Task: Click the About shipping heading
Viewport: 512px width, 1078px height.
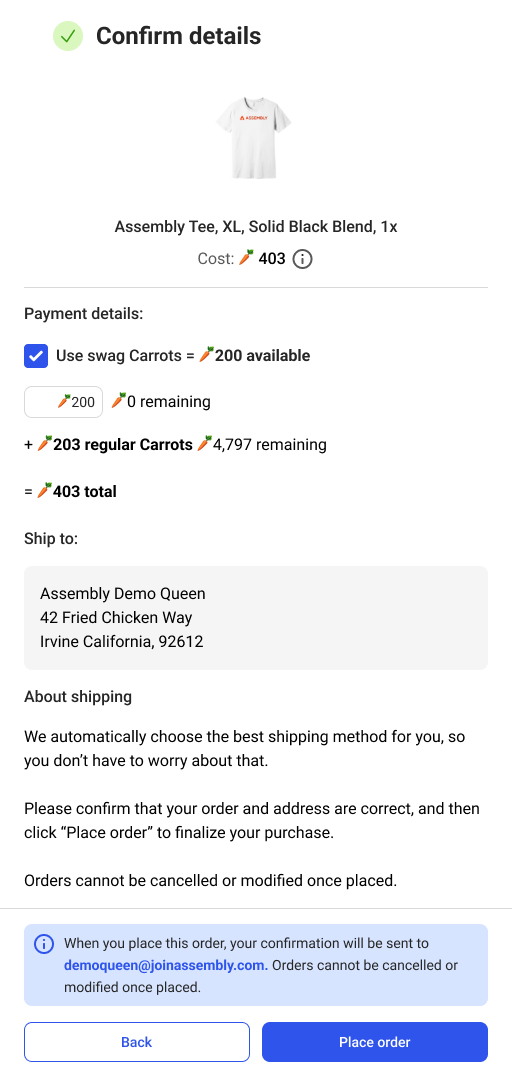Action: point(78,696)
